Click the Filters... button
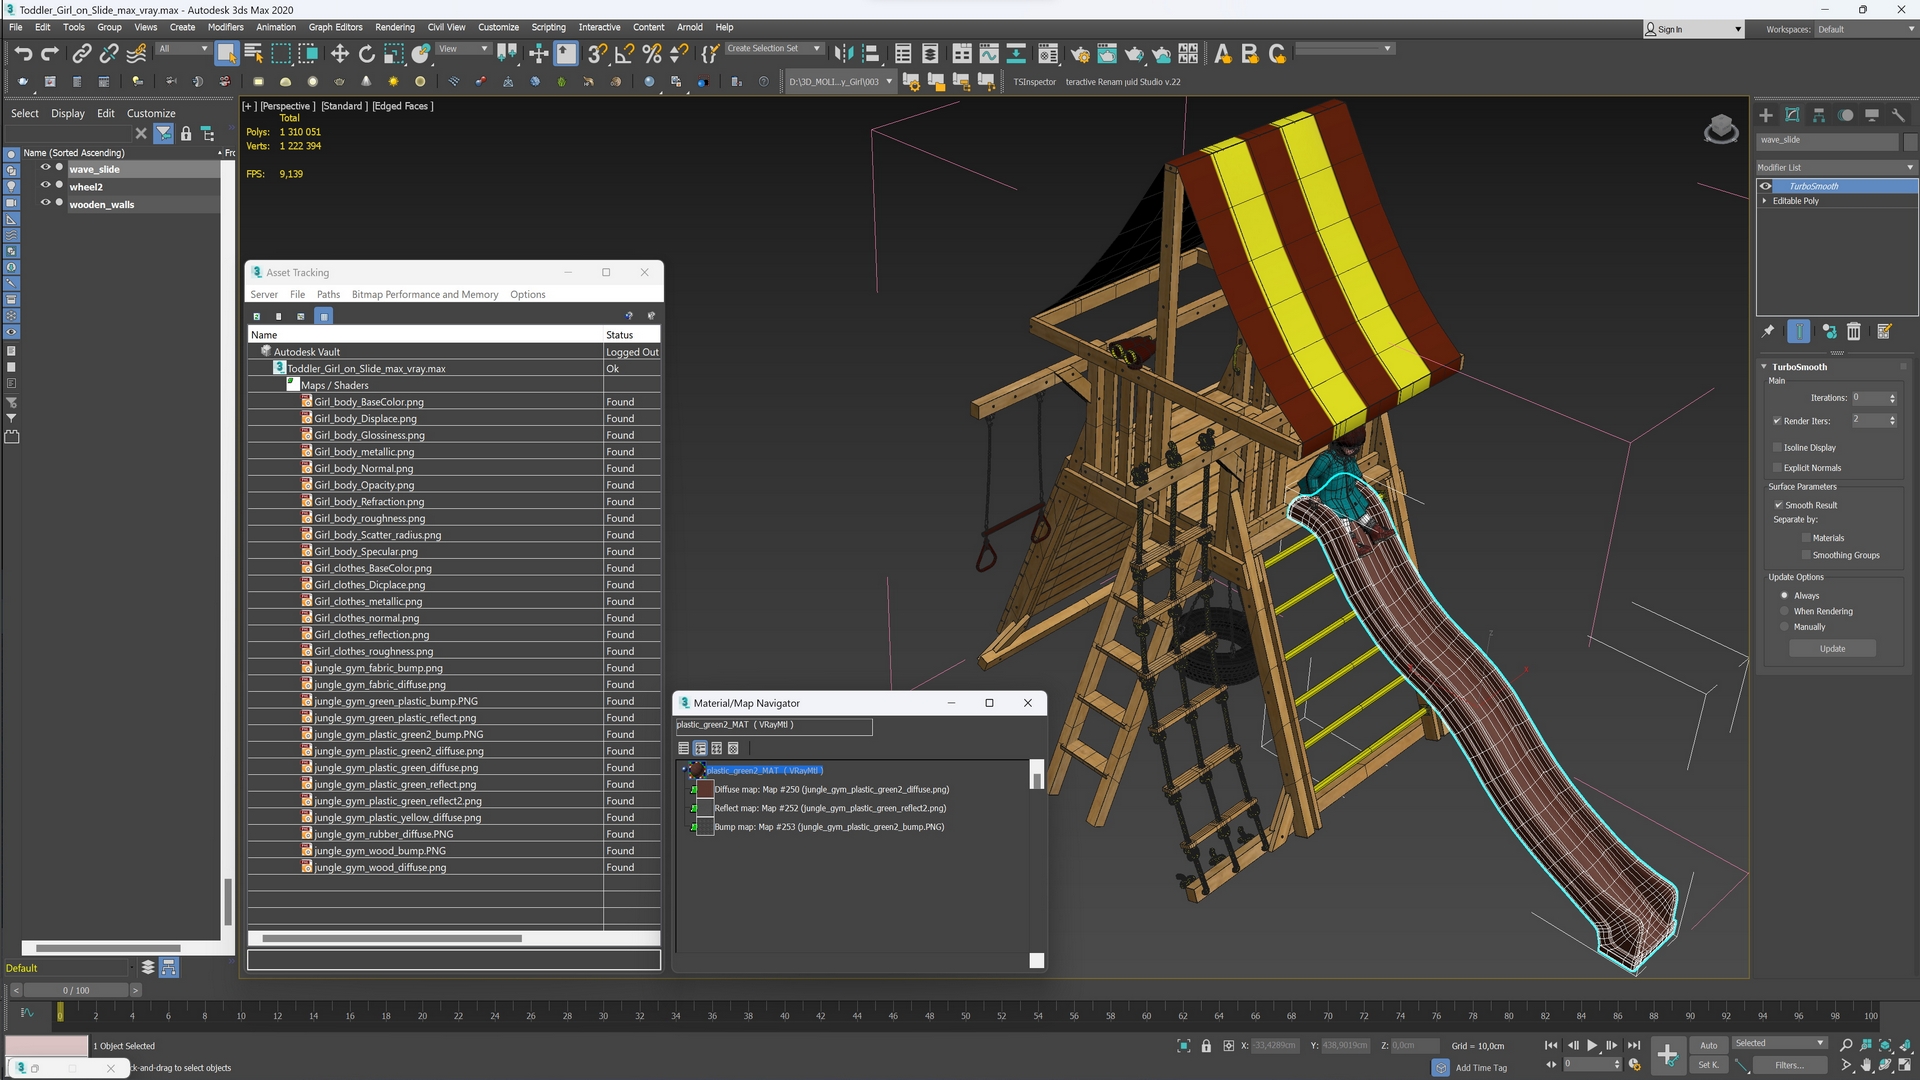1920x1080 pixels. click(1789, 1065)
